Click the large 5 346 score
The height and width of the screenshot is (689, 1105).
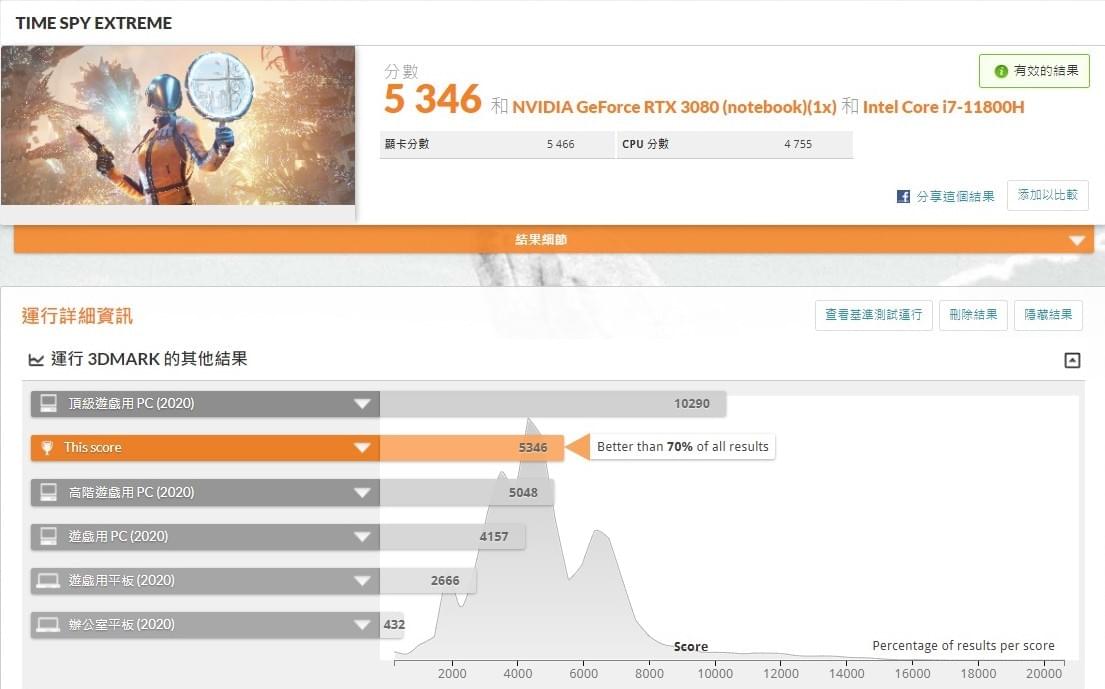(433, 99)
